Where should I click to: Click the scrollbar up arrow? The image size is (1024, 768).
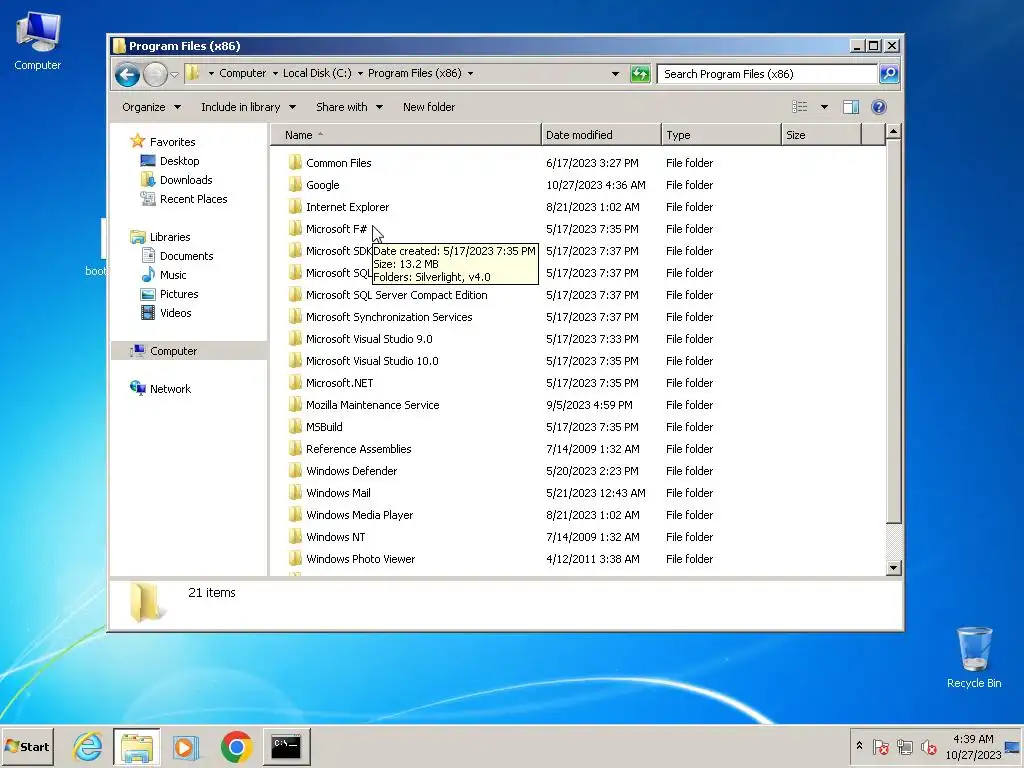pos(893,131)
